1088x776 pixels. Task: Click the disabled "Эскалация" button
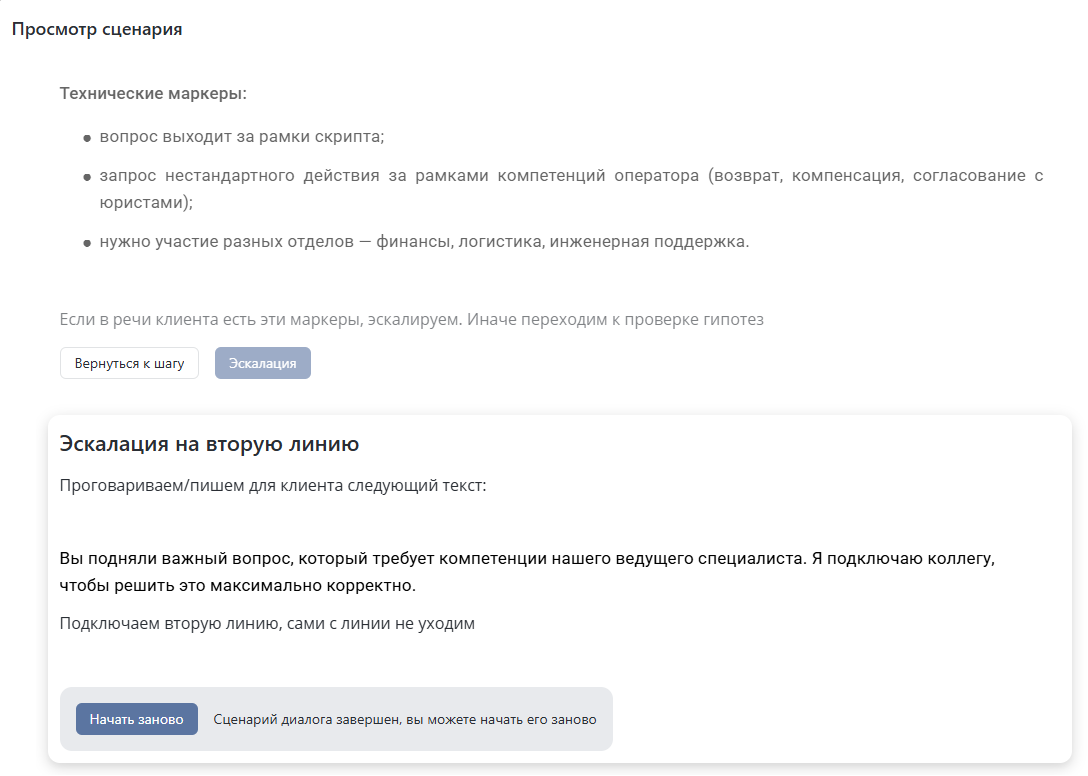pyautogui.click(x=262, y=362)
